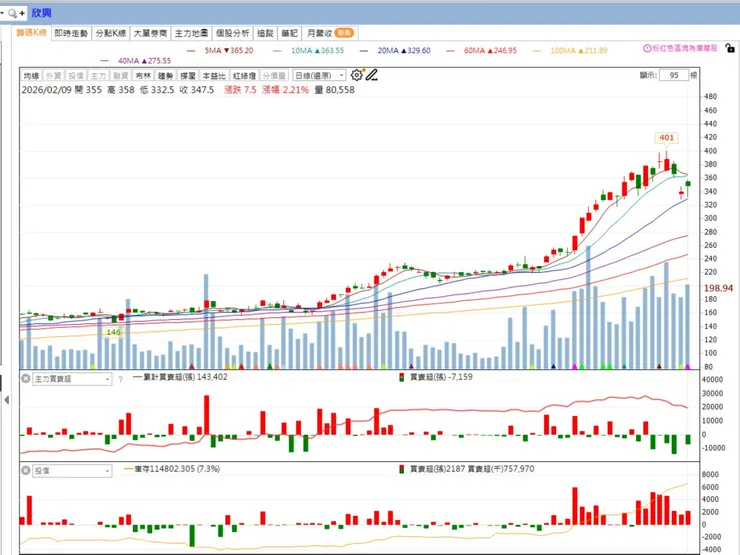The height and width of the screenshot is (555, 740).
Task: Click the 2026/02/09 date text
Action: (x=47, y=90)
